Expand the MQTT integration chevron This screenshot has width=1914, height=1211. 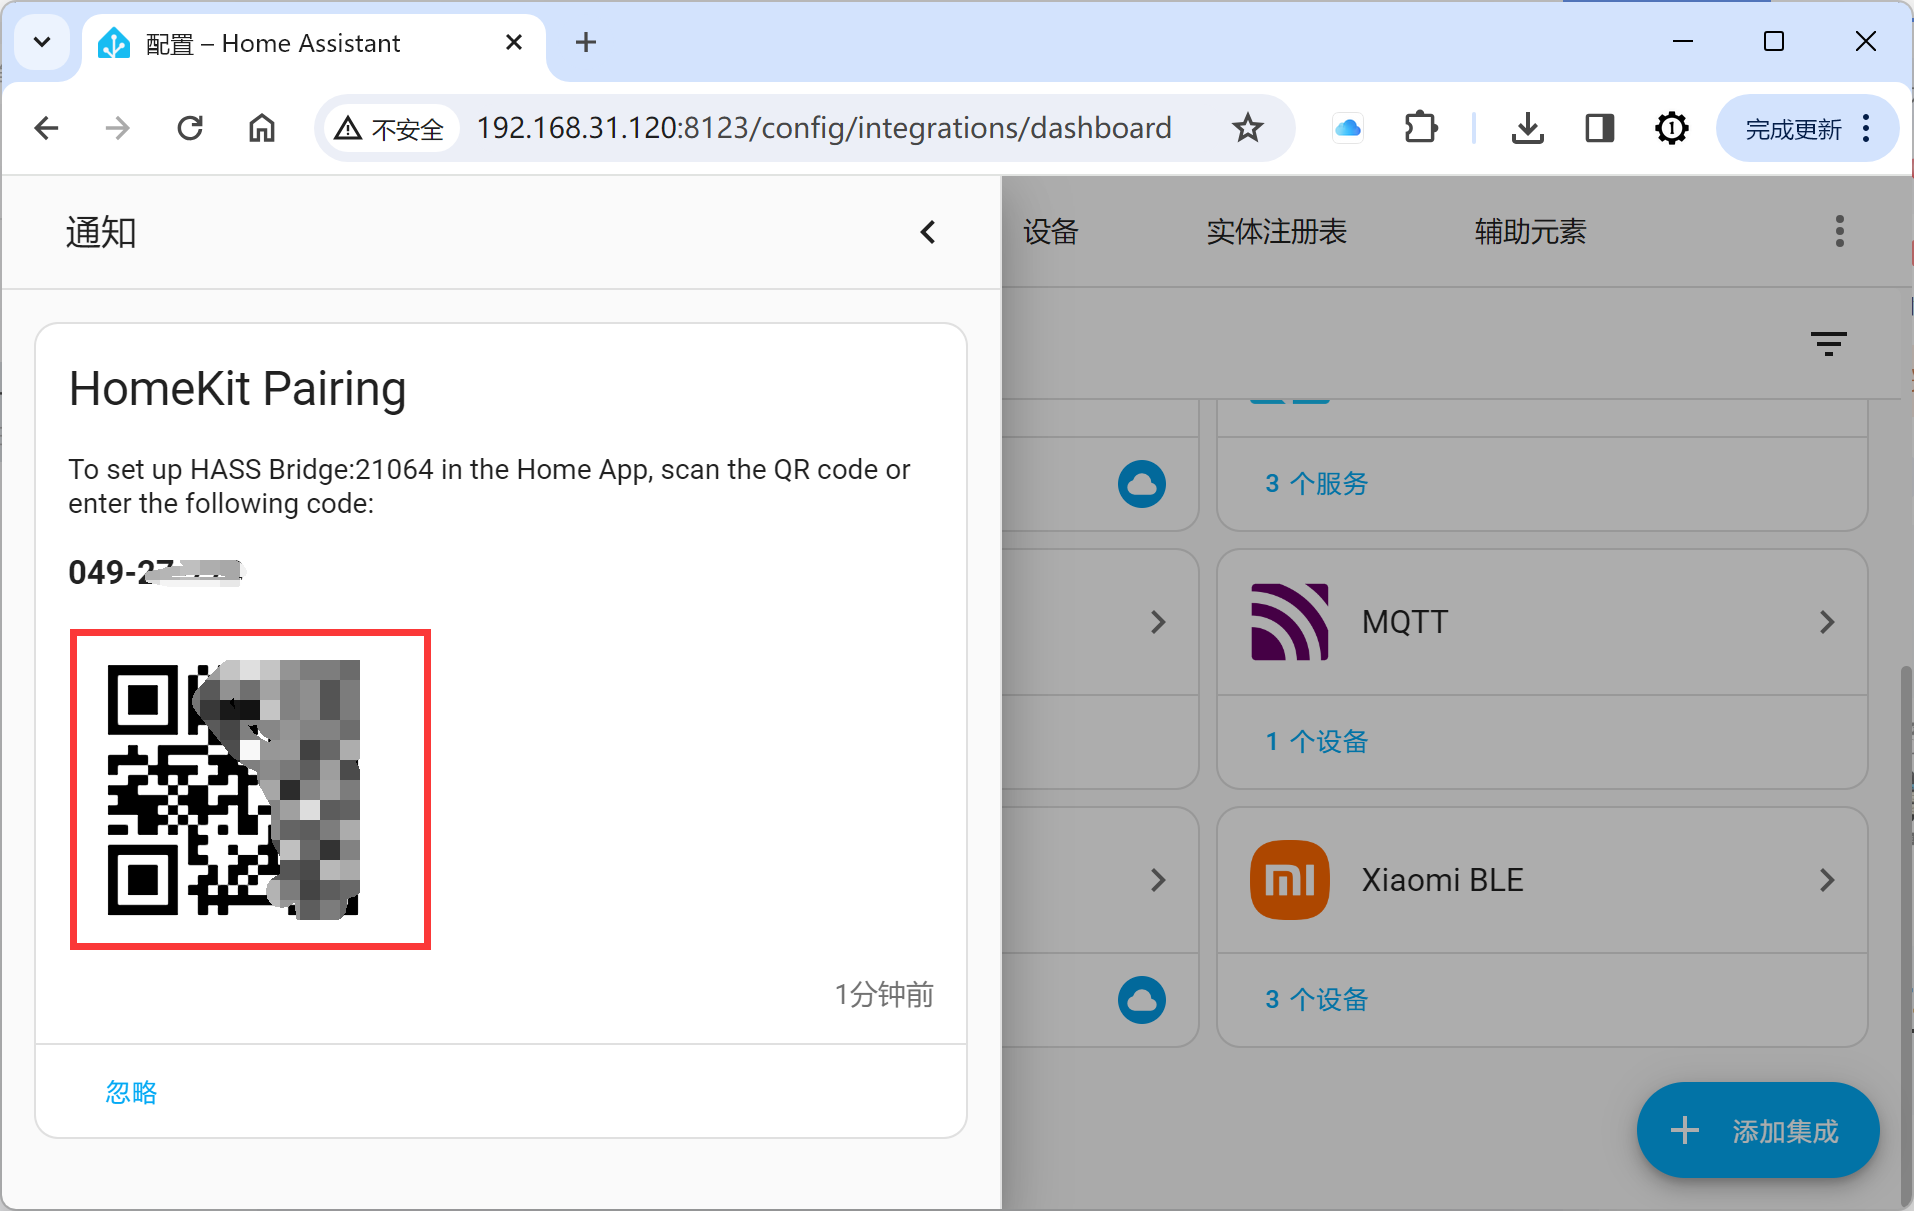(1827, 622)
